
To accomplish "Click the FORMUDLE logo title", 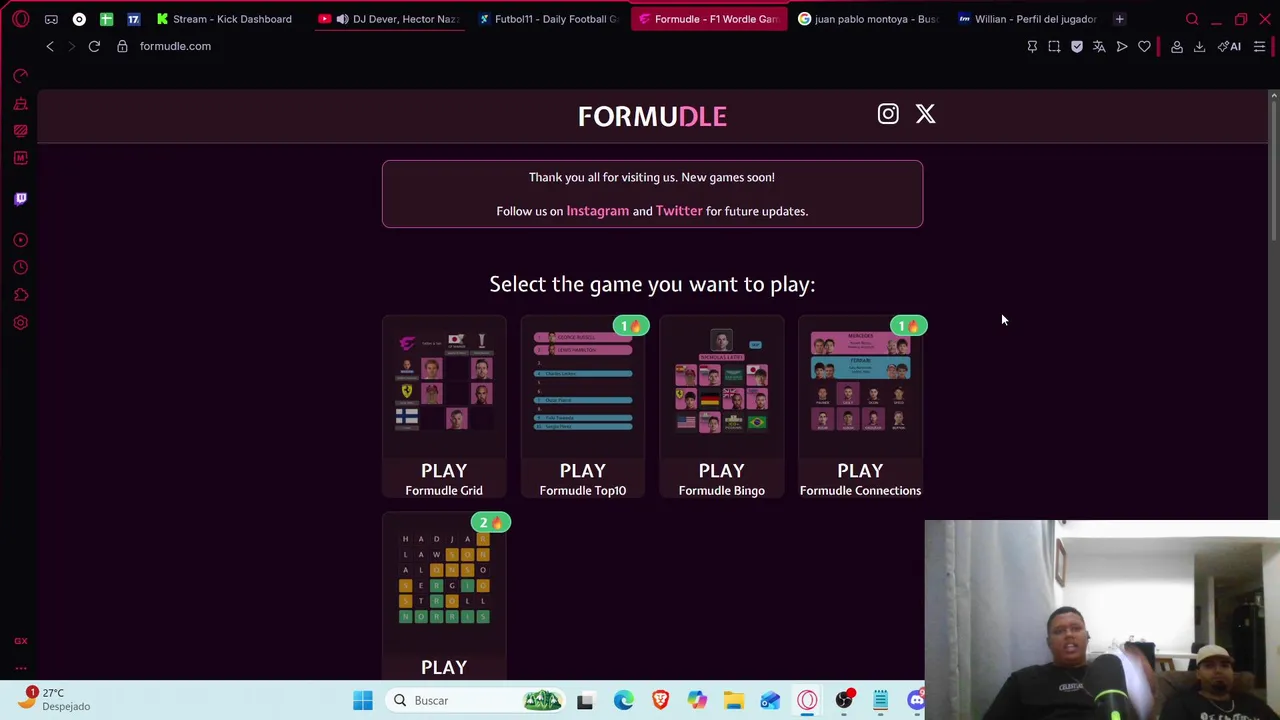I will pos(652,116).
